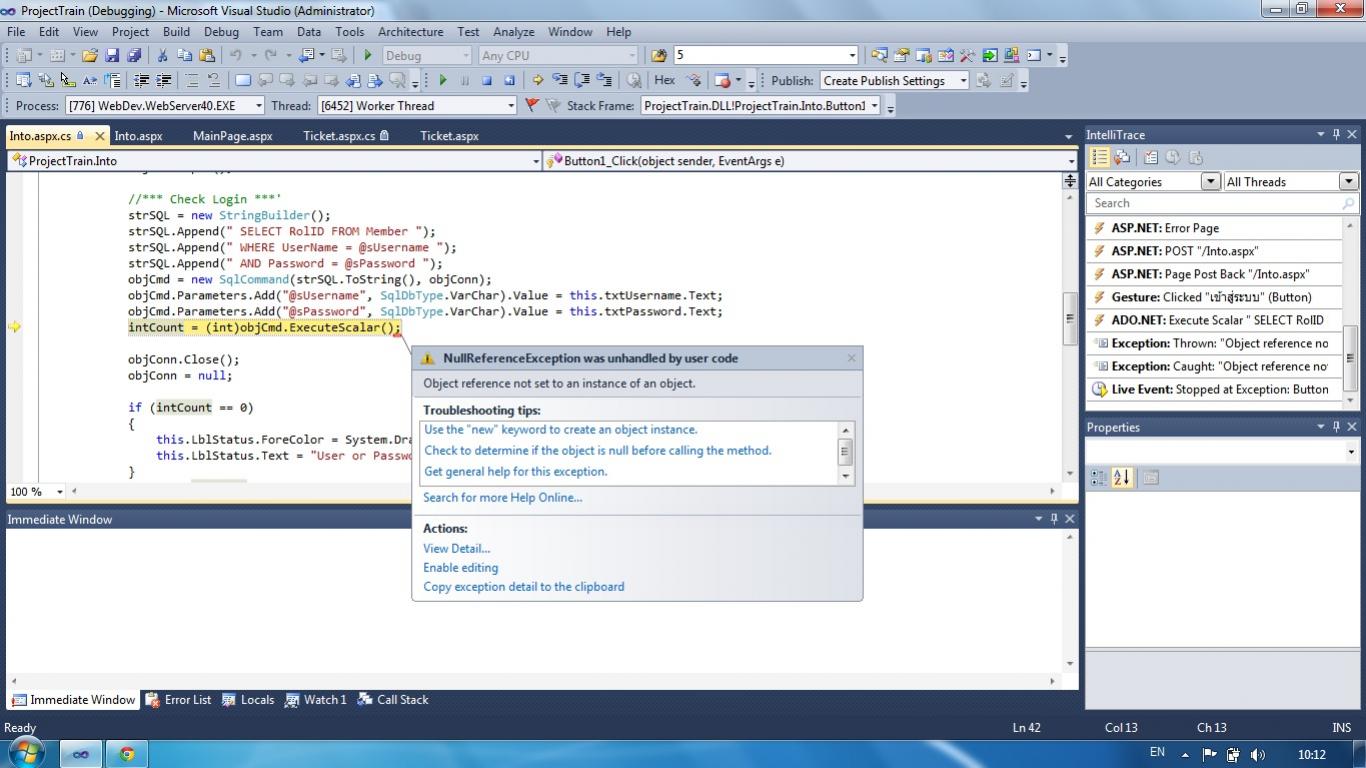Switch to Ticket.aspx.cs tab
Viewport: 1366px width, 768px height.
click(x=345, y=136)
